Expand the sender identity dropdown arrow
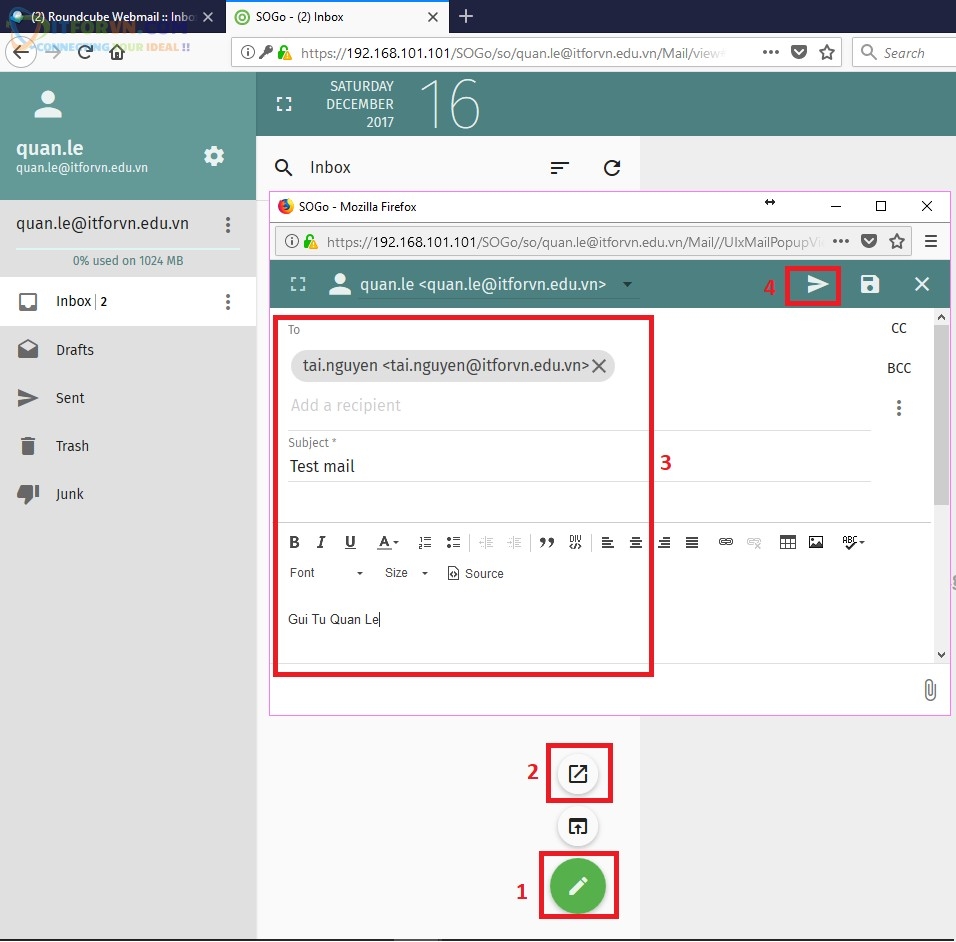The width and height of the screenshot is (956, 942). tap(628, 284)
